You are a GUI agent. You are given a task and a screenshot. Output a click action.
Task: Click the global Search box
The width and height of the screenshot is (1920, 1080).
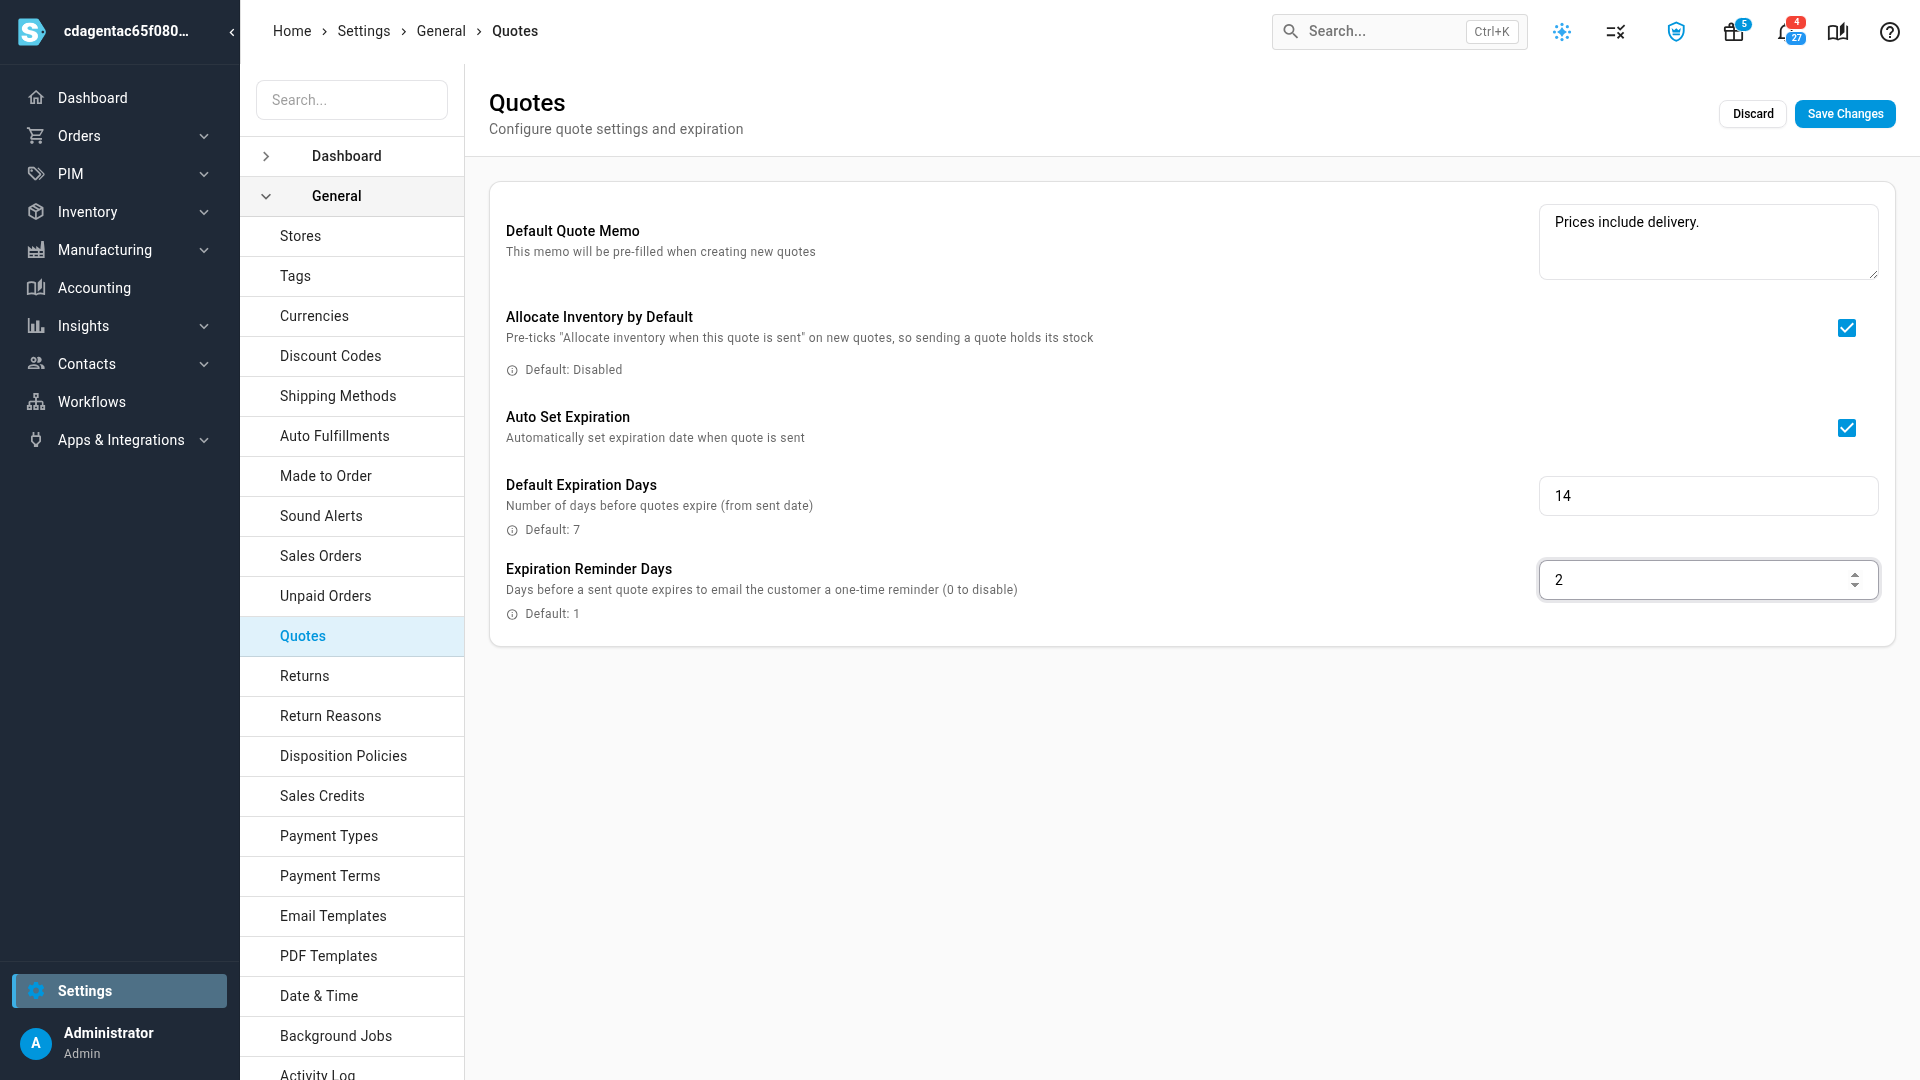click(x=1399, y=32)
